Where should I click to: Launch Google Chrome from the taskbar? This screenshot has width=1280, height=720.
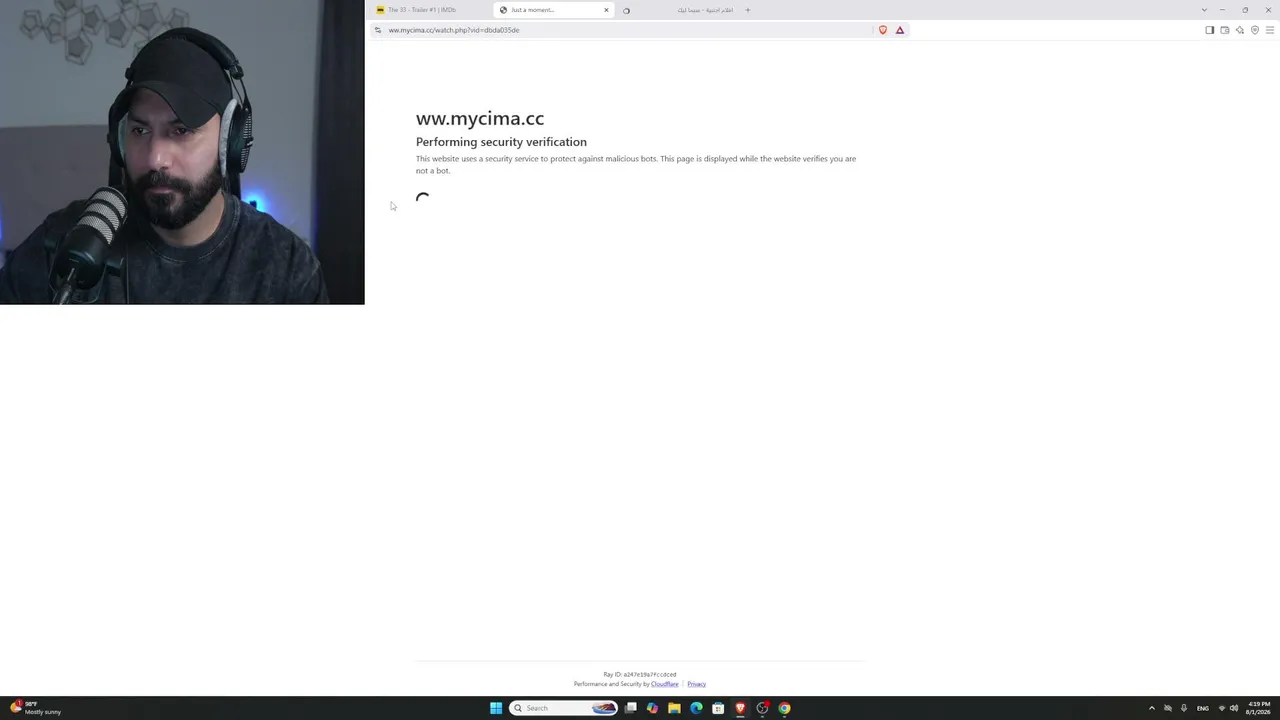pos(784,708)
